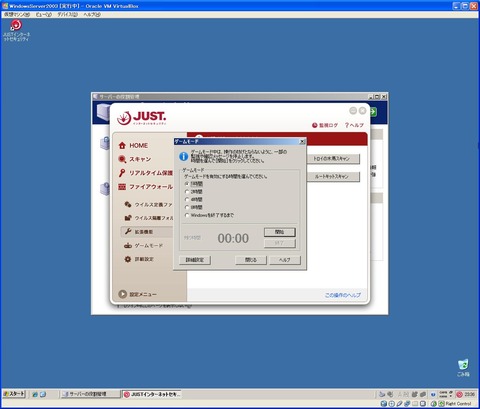Image resolution: width=480 pixels, height=409 pixels.
Task: Click the blue information icon in dialog
Action: point(184,156)
